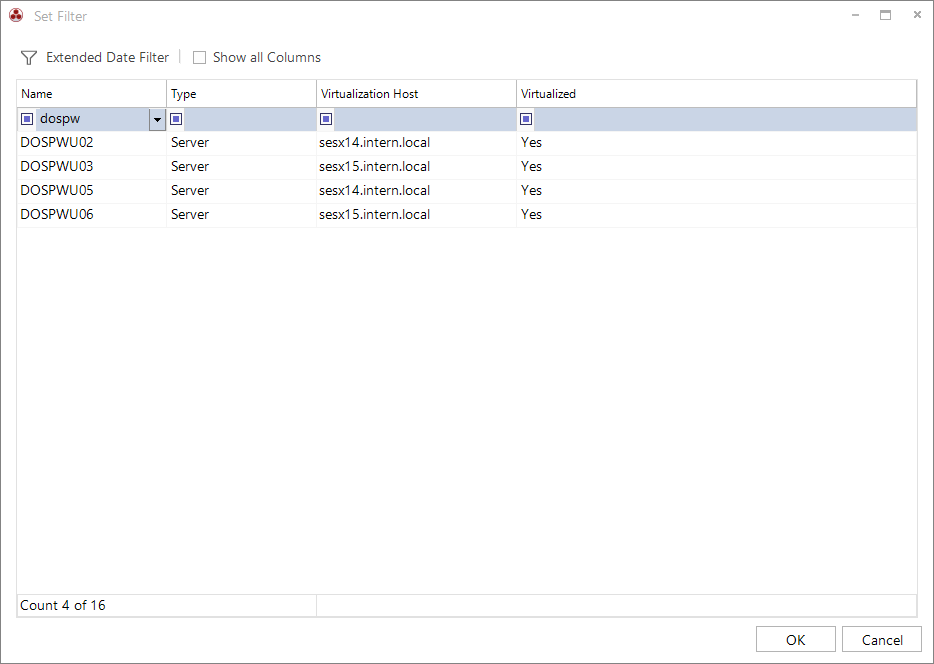Select row DOSPWU03
This screenshot has width=934, height=664.
click(x=467, y=167)
